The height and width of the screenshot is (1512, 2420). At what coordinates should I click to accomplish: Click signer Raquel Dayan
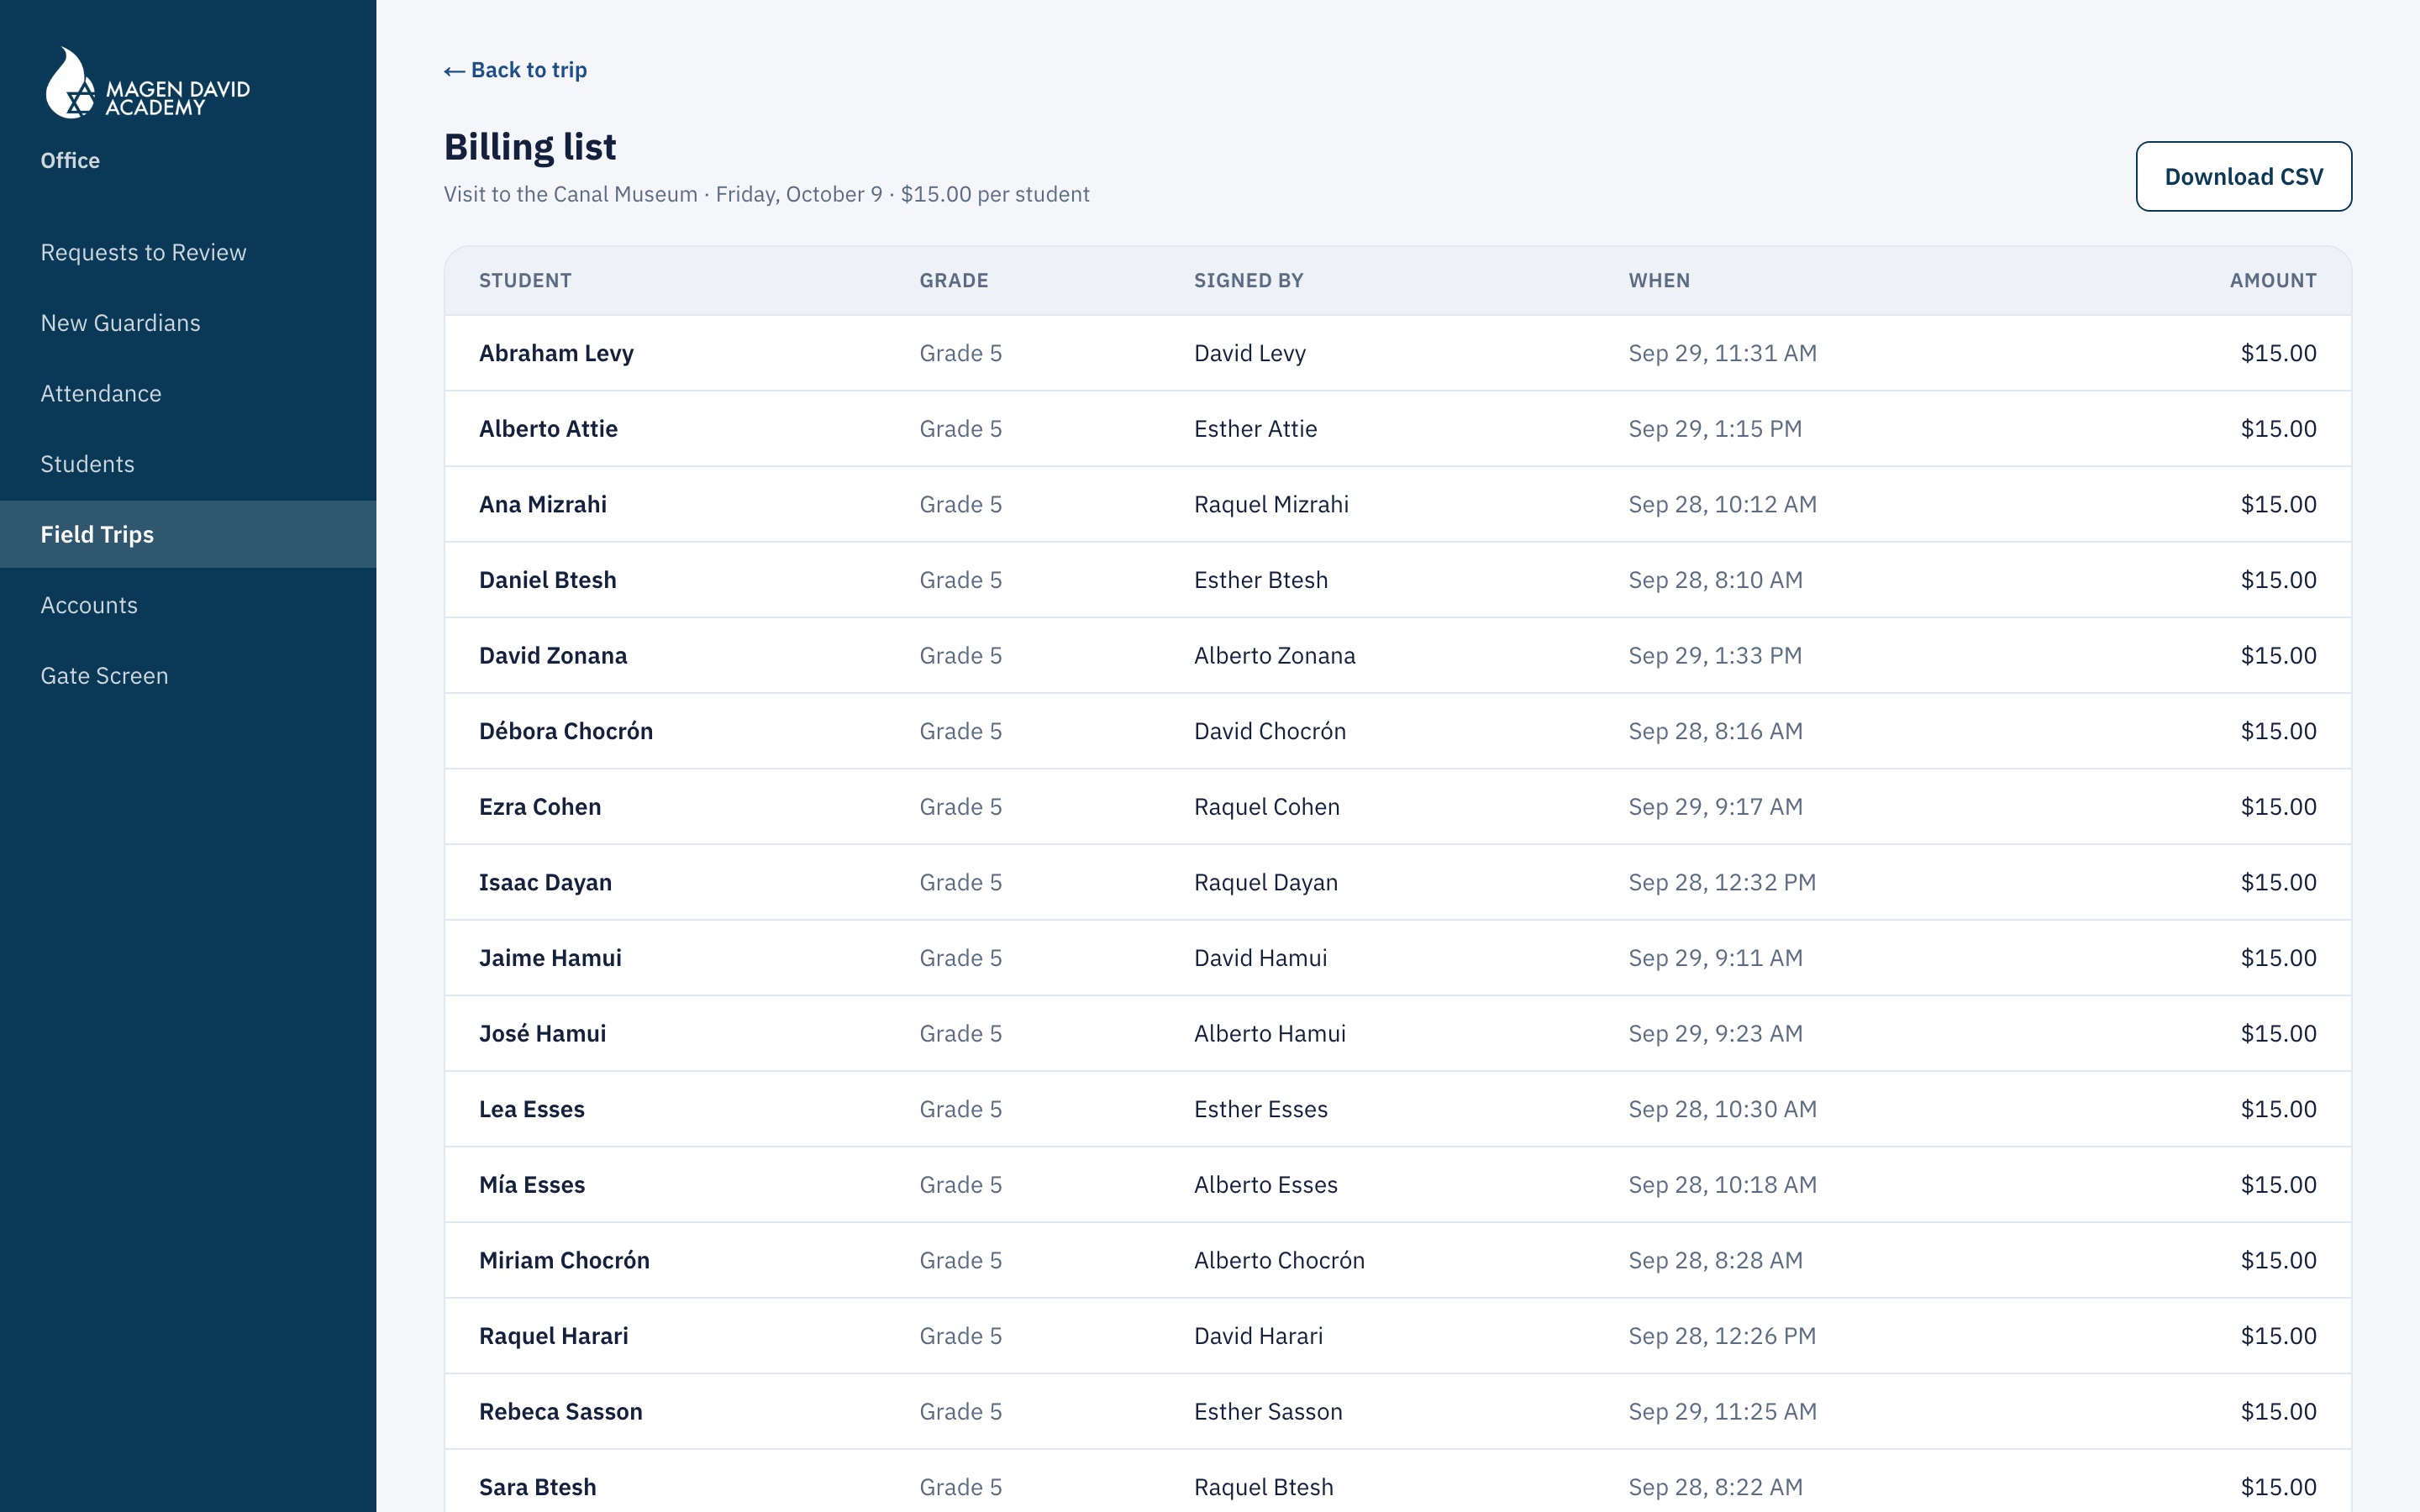(1265, 882)
